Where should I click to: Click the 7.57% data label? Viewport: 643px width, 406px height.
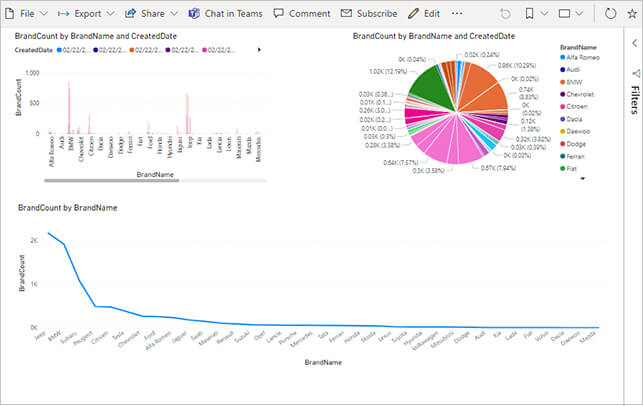[401, 162]
